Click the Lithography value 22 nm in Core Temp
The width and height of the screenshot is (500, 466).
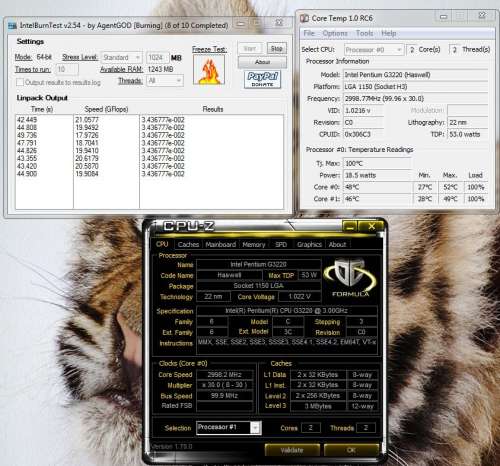(468, 122)
